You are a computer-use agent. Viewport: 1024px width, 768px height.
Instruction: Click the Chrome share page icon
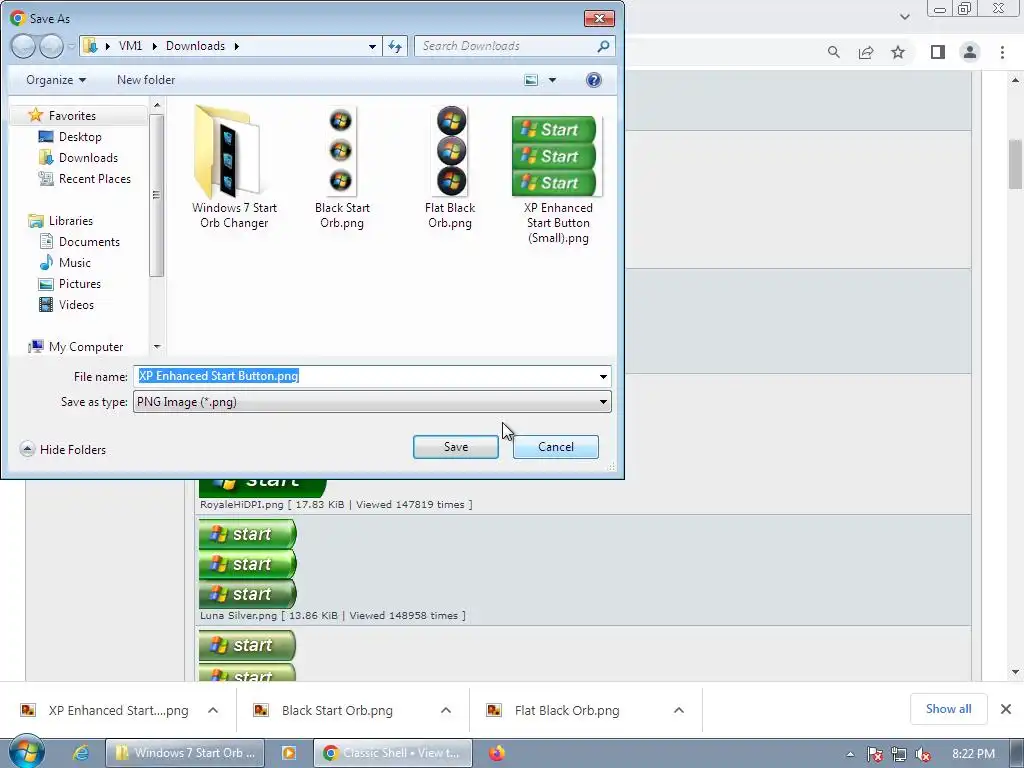(866, 52)
